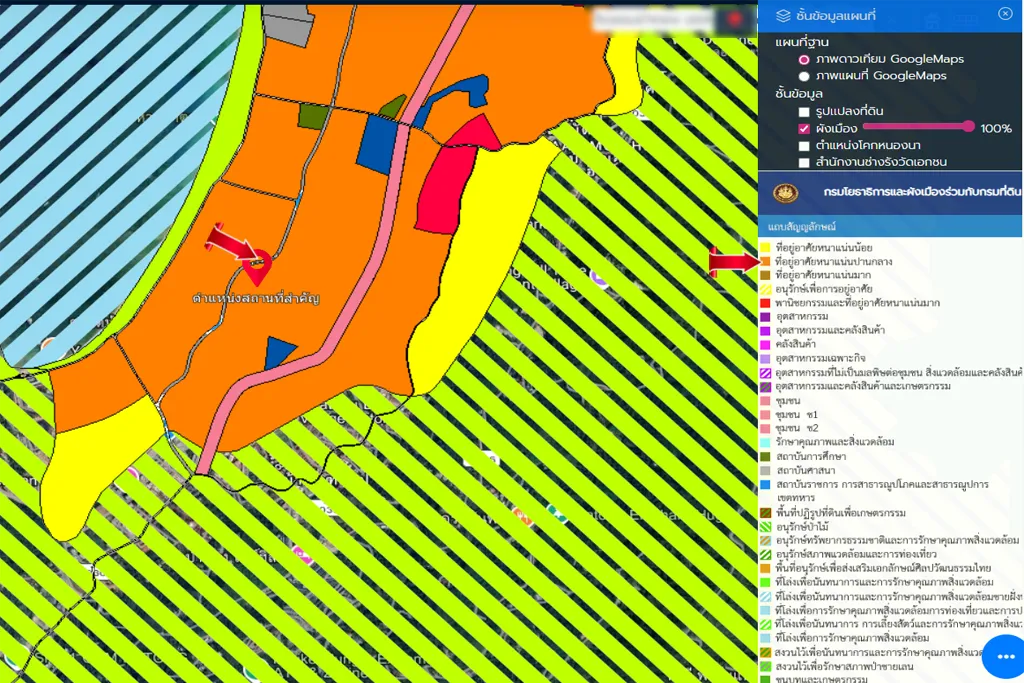Image resolution: width=1024 pixels, height=683 pixels.
Task: Enable the ตำแหน่งโคกหนองนา layer checkbox
Action: (x=804, y=146)
